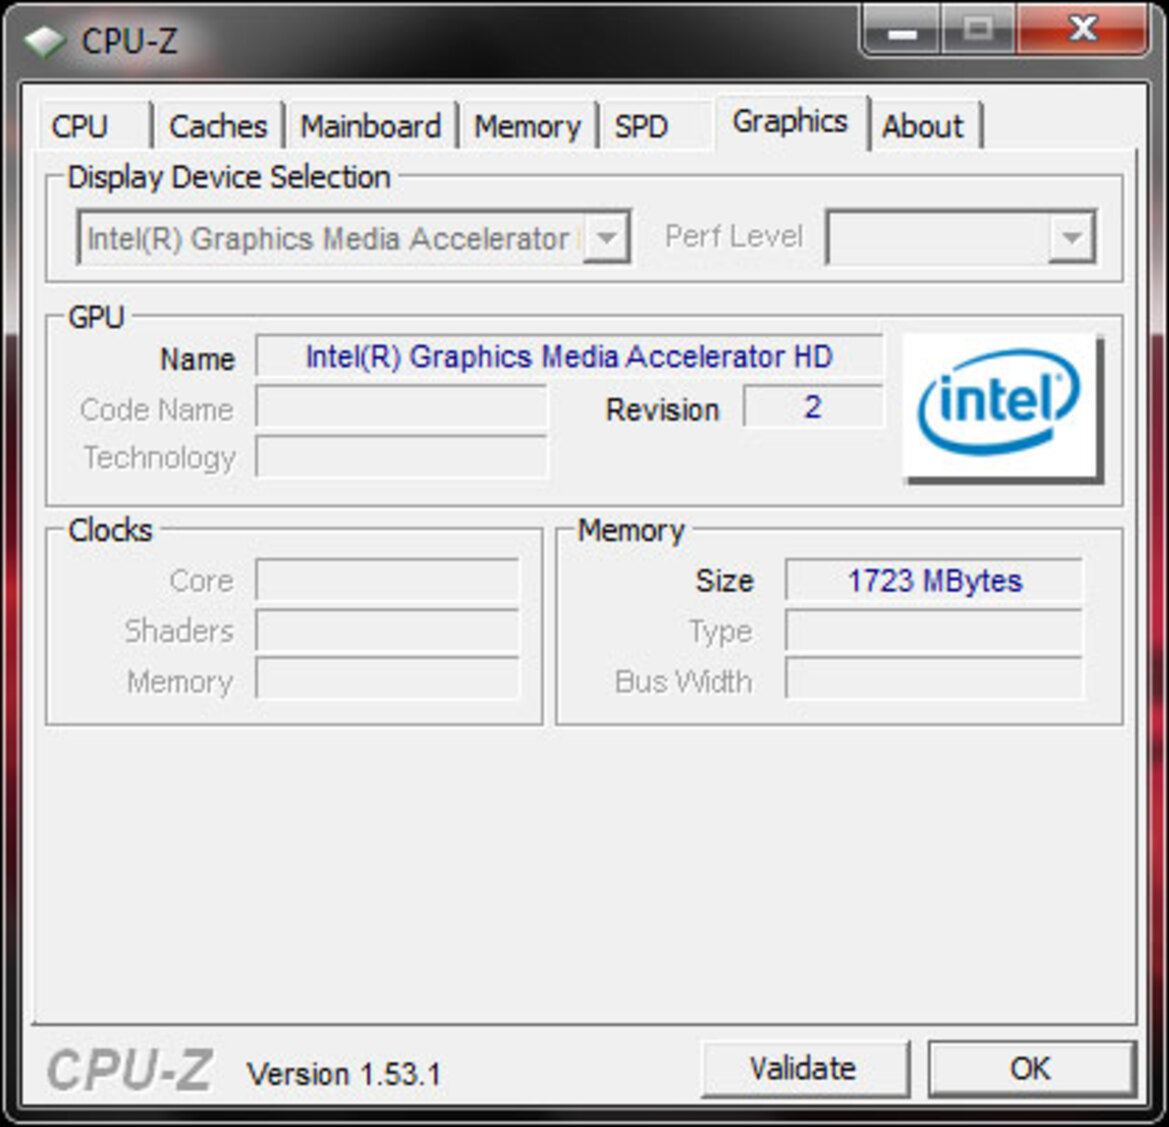Minimize the CPU-Z window
Image resolution: width=1169 pixels, height=1127 pixels.
901,31
